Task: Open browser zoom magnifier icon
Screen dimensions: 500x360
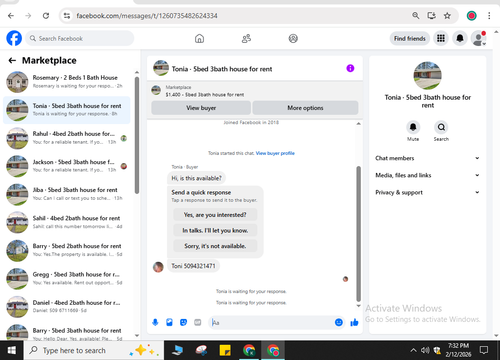Action: [x=416, y=16]
